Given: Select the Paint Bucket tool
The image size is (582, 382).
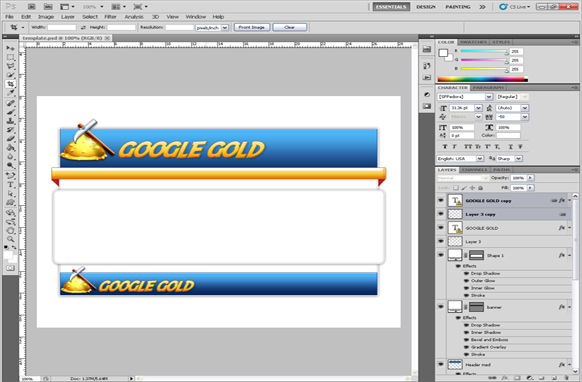Looking at the screenshot, I should coord(10,148).
